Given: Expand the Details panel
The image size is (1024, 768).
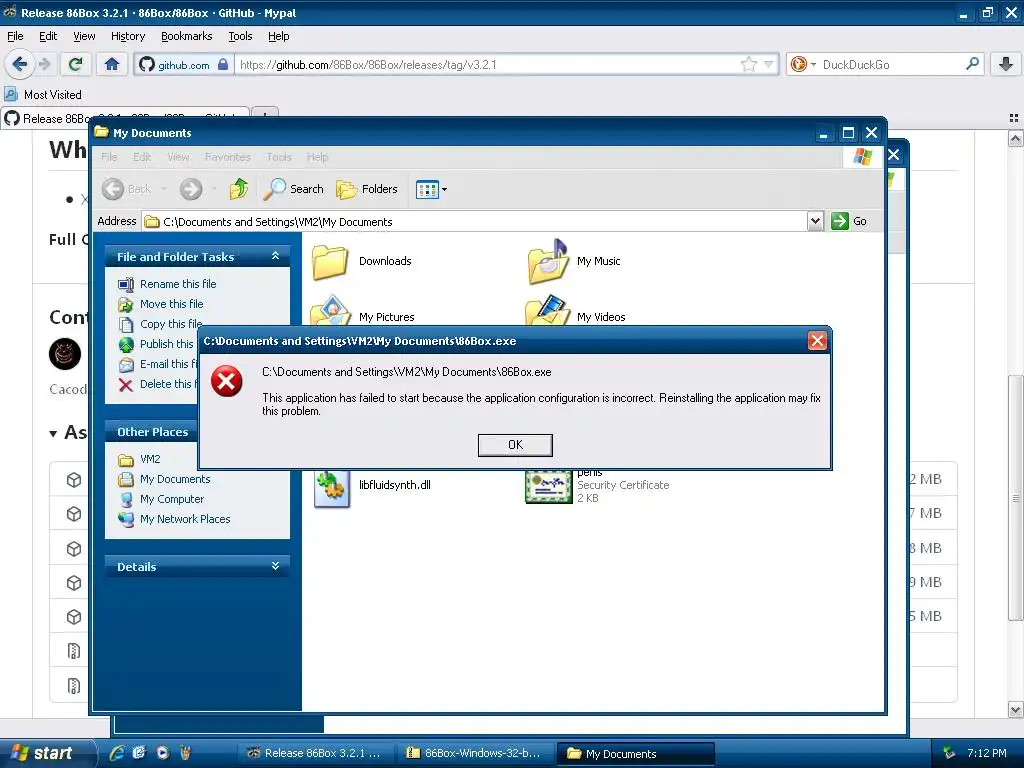Looking at the screenshot, I should 275,566.
